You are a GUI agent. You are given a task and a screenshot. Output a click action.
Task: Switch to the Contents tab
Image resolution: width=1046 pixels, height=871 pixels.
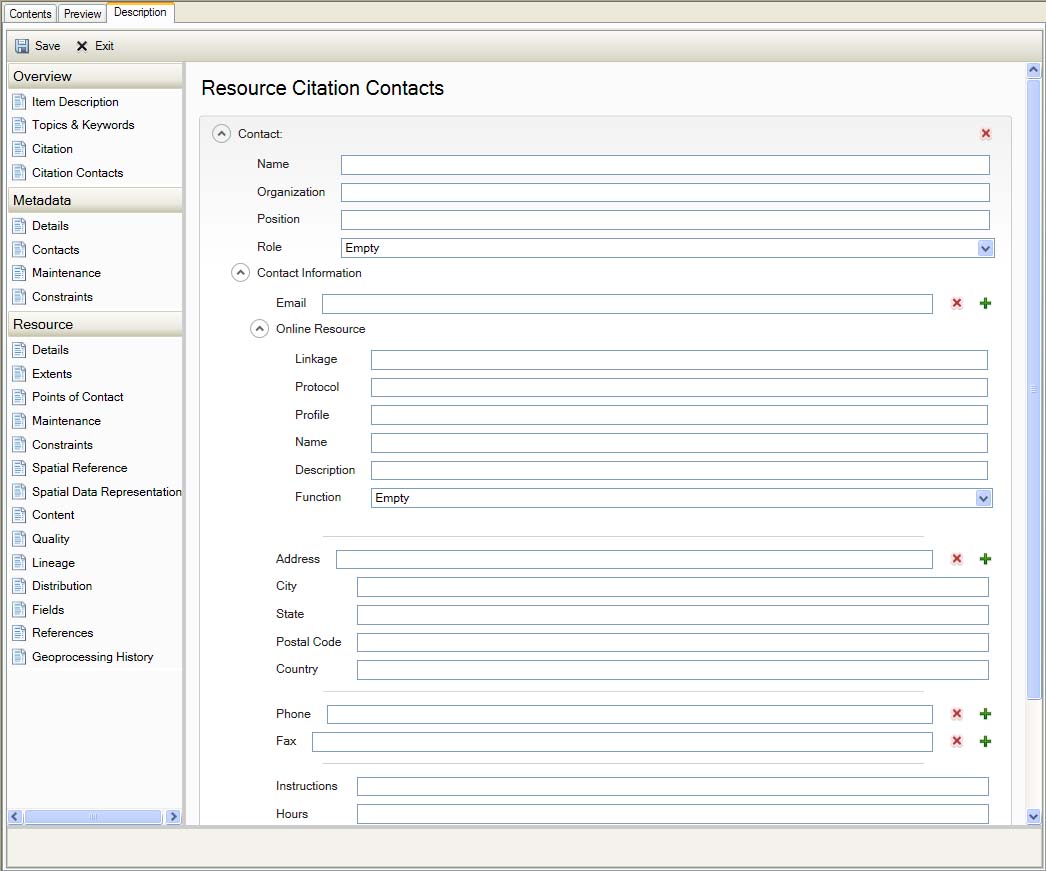[x=30, y=14]
